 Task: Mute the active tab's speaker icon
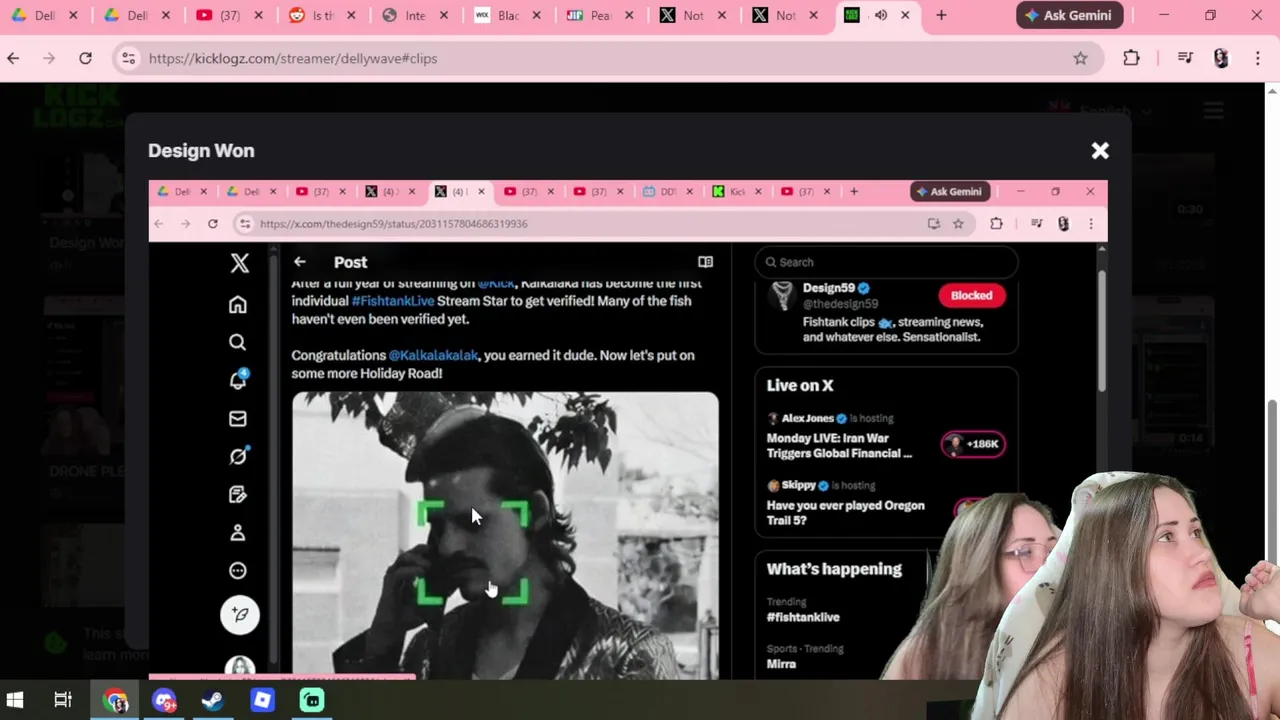(x=881, y=15)
